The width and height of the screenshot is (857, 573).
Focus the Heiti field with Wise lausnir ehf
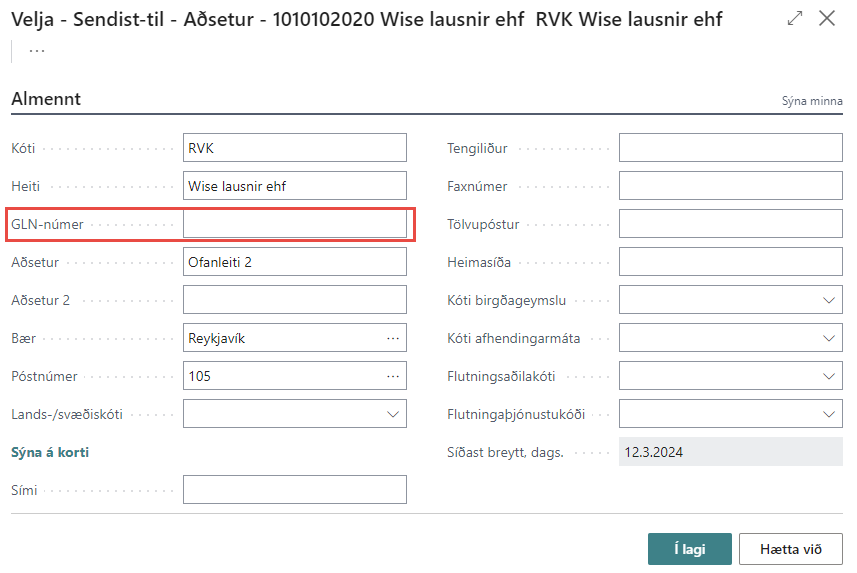click(x=296, y=186)
